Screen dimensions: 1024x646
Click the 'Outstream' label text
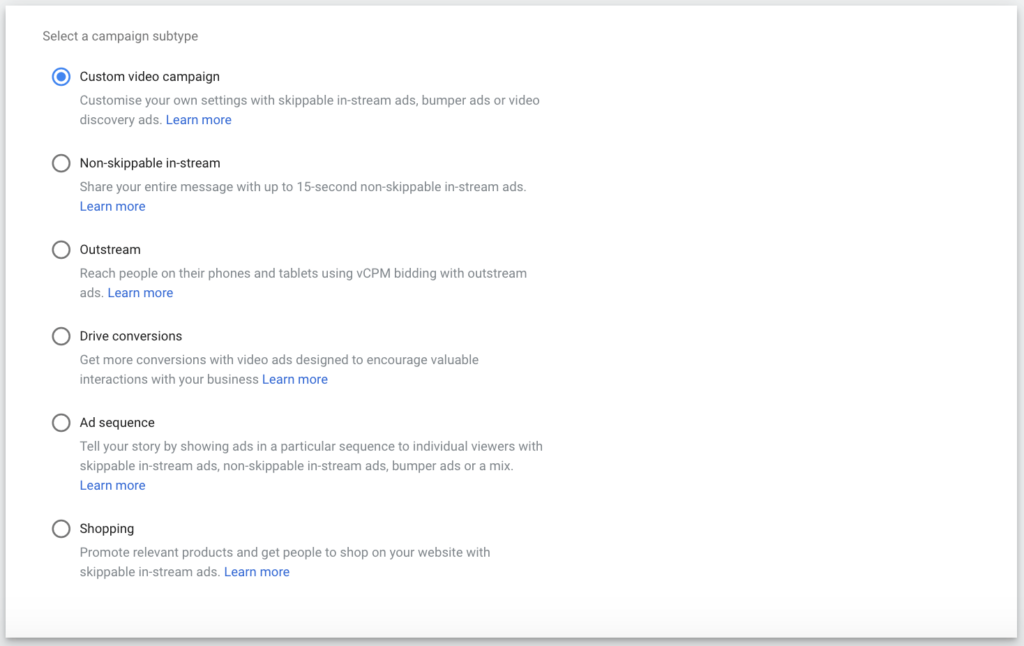tap(110, 250)
